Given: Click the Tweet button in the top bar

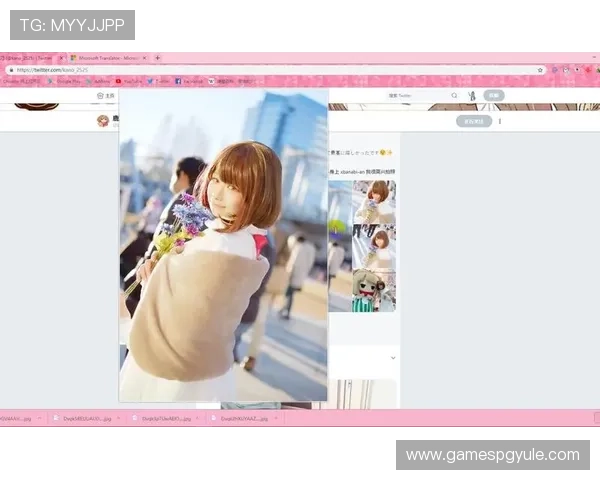Looking at the screenshot, I should 494,95.
